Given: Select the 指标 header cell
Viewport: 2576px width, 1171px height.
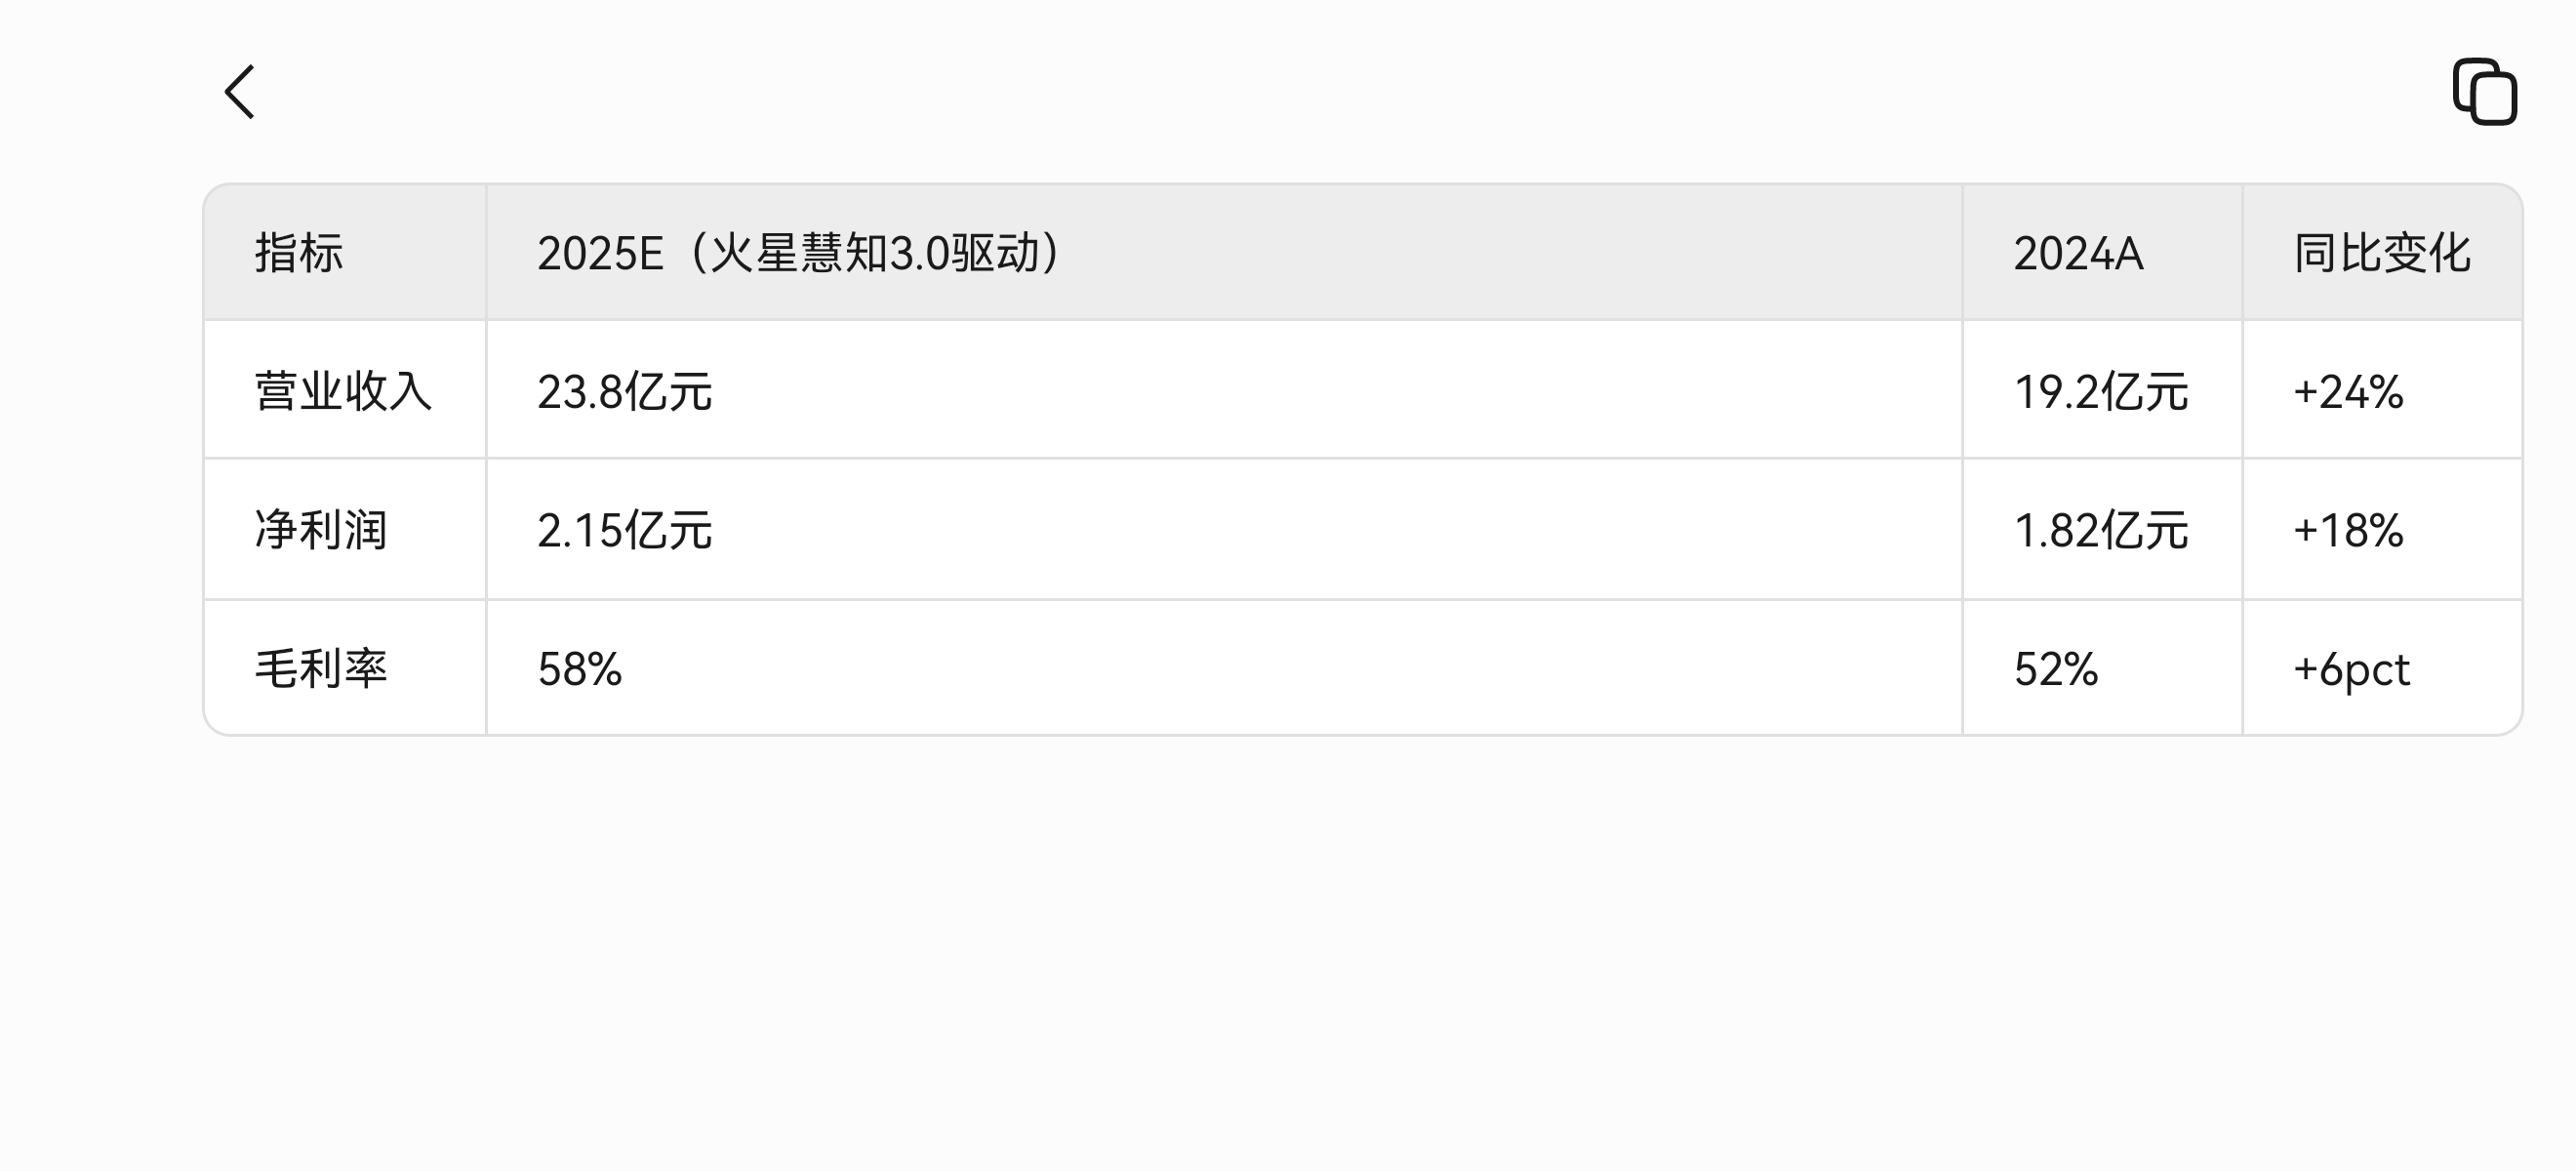Looking at the screenshot, I should [x=345, y=252].
